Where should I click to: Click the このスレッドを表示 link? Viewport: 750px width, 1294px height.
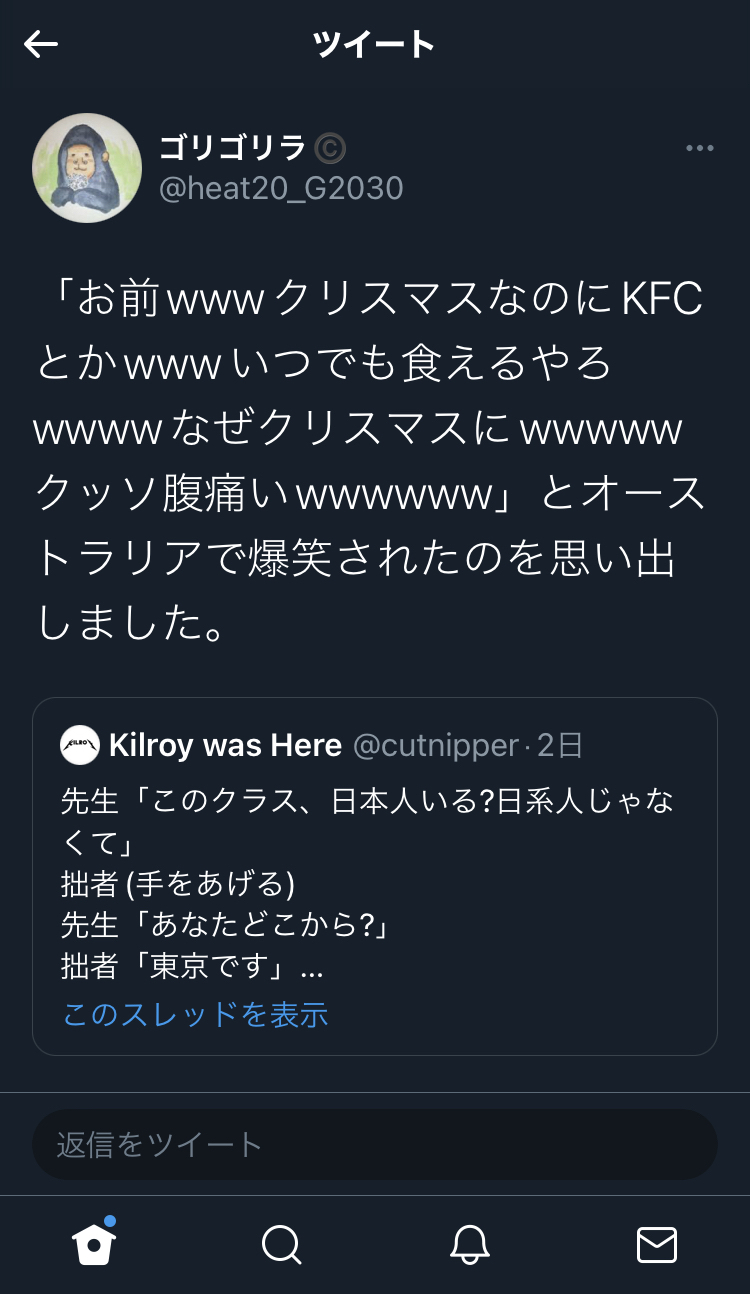click(x=195, y=1014)
